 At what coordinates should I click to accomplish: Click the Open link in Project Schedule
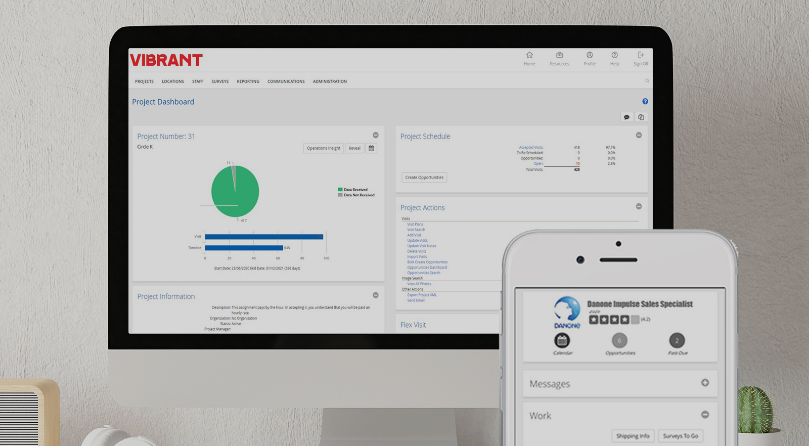pyautogui.click(x=539, y=164)
